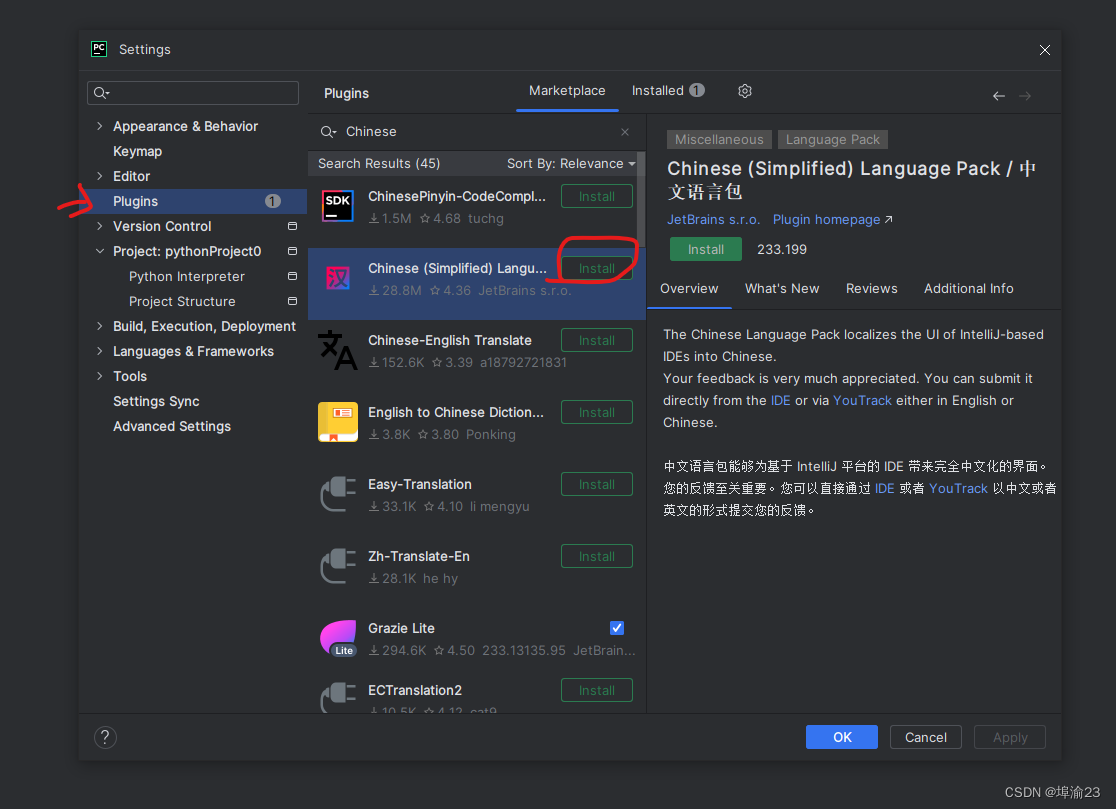1116x809 pixels.
Task: Install Easy-Translation plugin
Action: (596, 484)
